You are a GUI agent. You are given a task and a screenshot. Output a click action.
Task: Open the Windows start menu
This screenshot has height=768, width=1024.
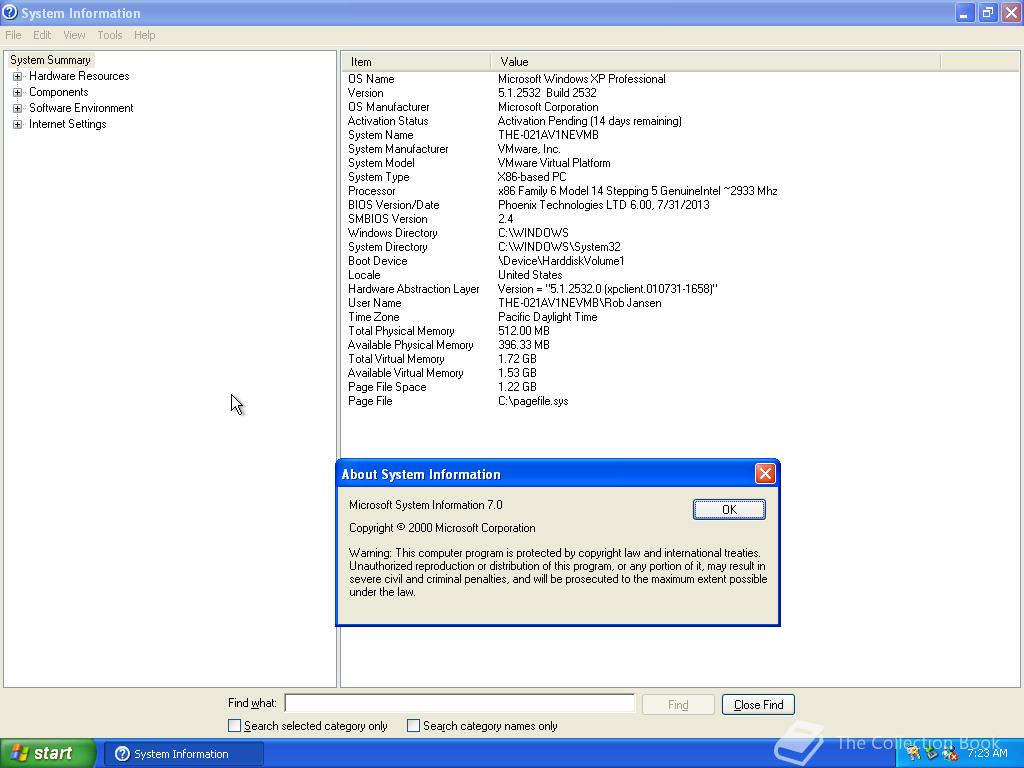click(x=48, y=754)
